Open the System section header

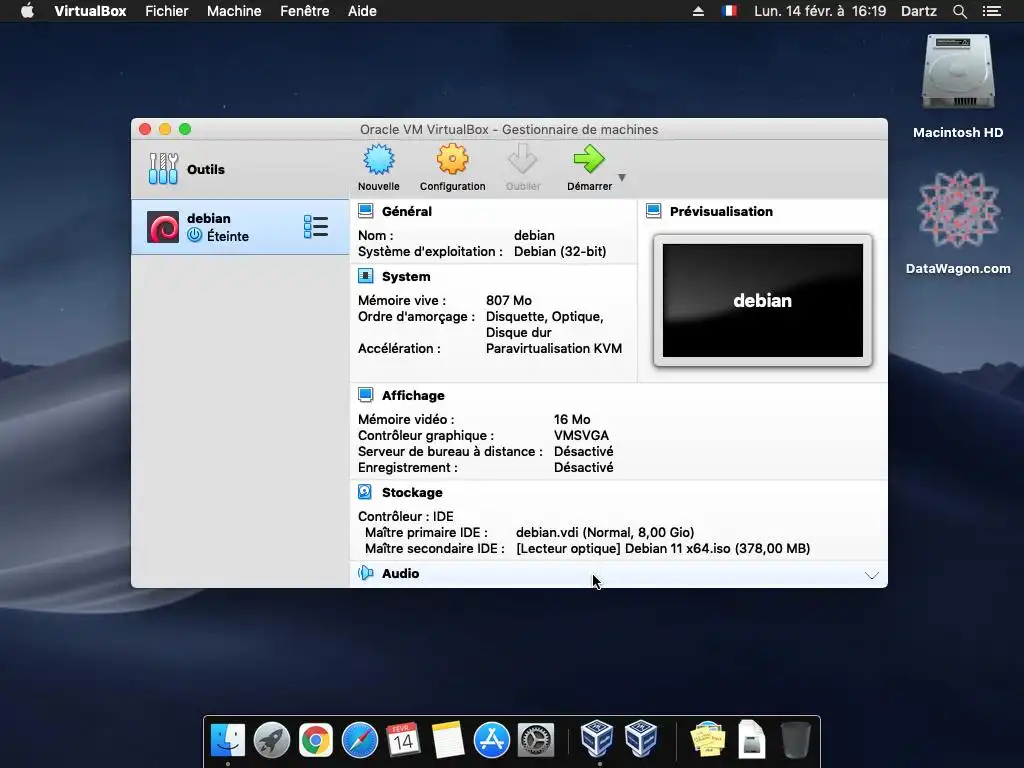(x=406, y=276)
